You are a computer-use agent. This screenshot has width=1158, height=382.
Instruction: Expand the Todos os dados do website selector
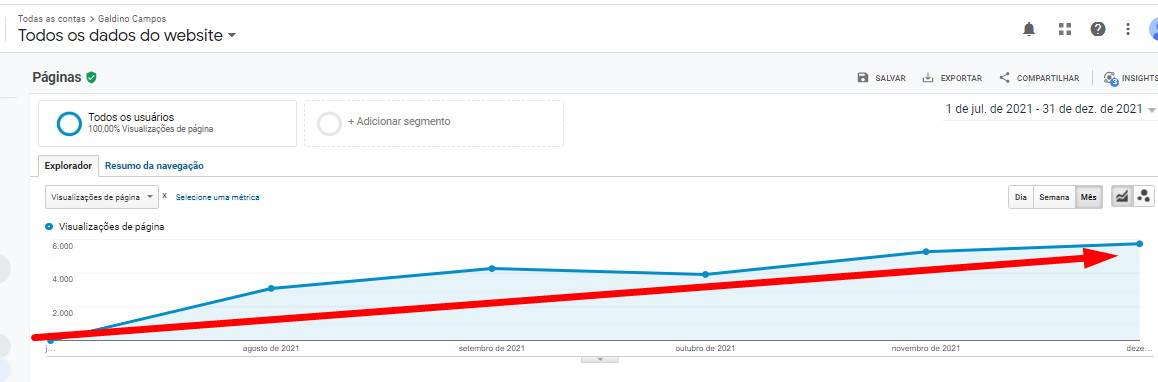(x=127, y=35)
